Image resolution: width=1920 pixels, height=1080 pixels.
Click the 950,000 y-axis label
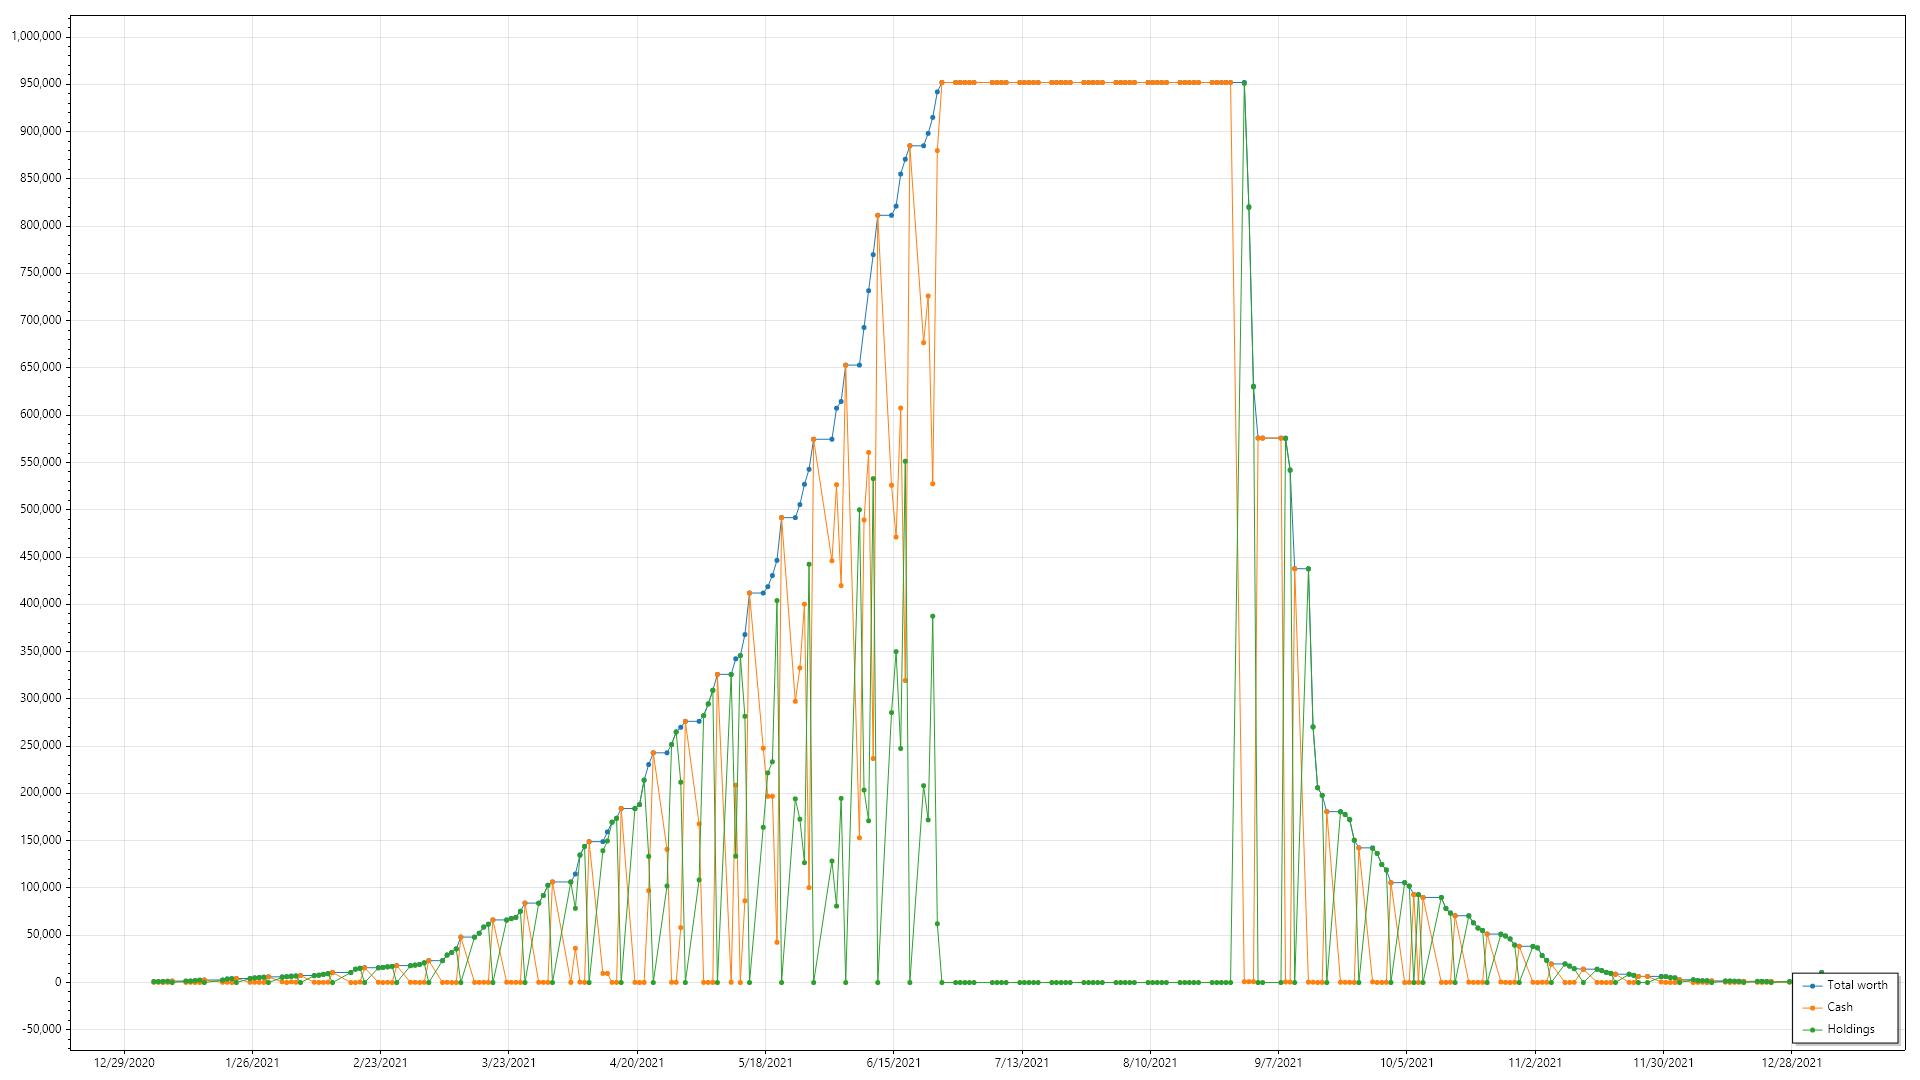pyautogui.click(x=40, y=83)
